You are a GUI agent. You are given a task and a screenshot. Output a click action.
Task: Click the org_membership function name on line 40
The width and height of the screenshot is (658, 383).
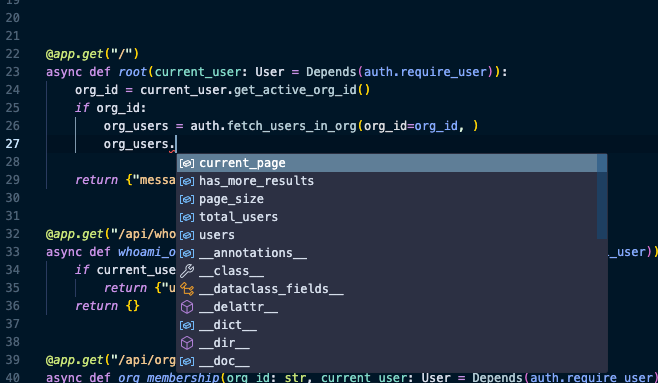[169, 378]
